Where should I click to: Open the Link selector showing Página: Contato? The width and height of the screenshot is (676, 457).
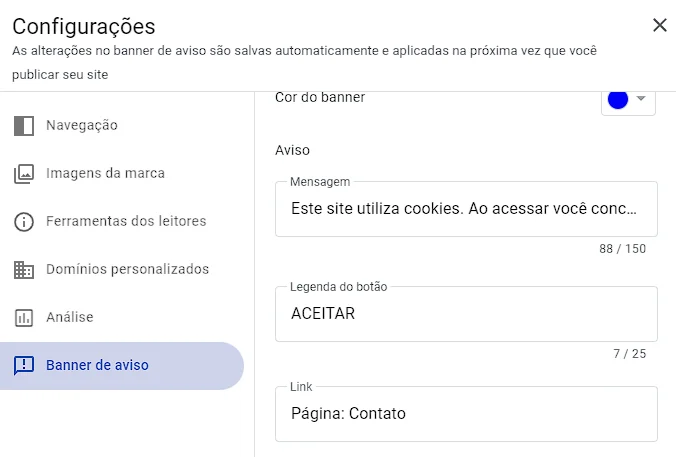(466, 413)
